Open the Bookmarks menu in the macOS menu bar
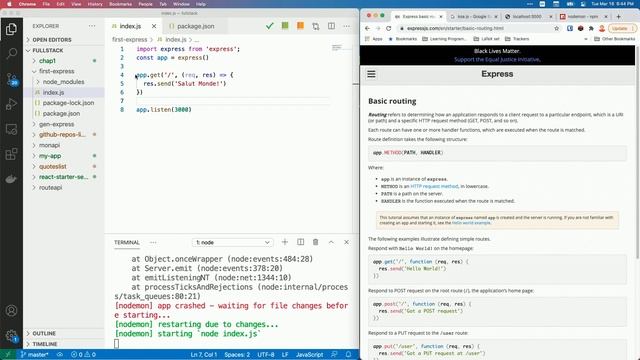This screenshot has height=360, width=640. 120,4
